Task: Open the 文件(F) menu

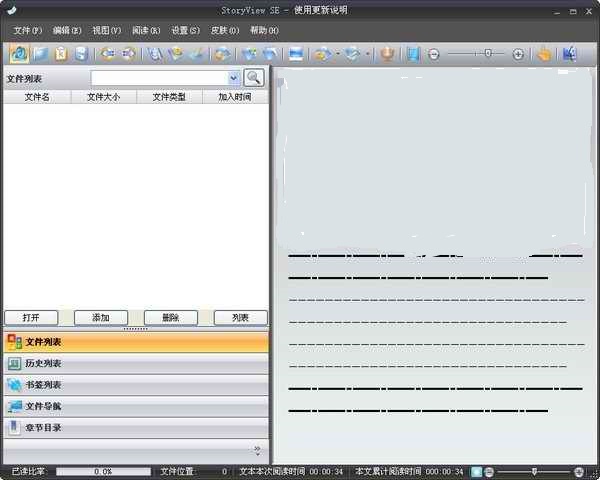Action: tap(28, 30)
